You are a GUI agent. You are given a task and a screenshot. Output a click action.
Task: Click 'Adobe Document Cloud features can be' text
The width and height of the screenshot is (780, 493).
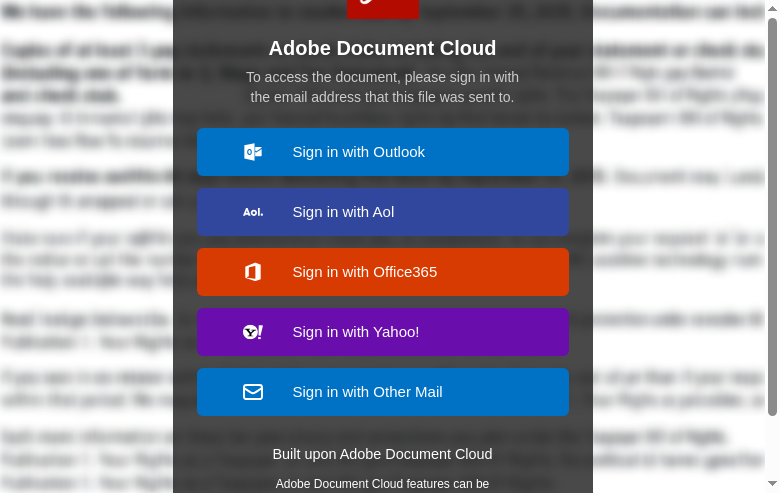382,484
